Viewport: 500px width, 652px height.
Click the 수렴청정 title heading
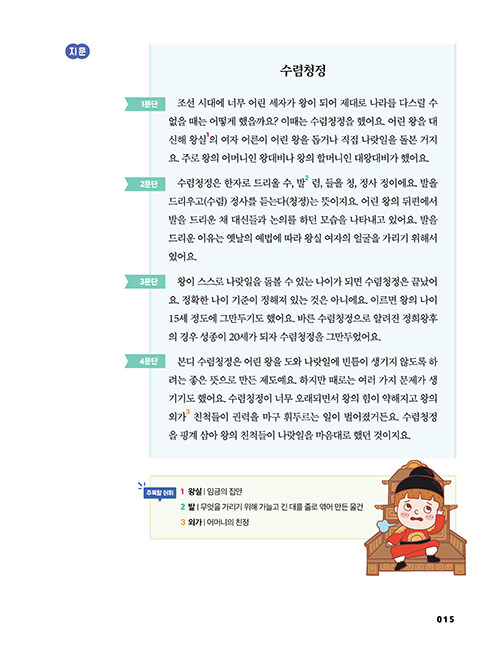pos(302,70)
